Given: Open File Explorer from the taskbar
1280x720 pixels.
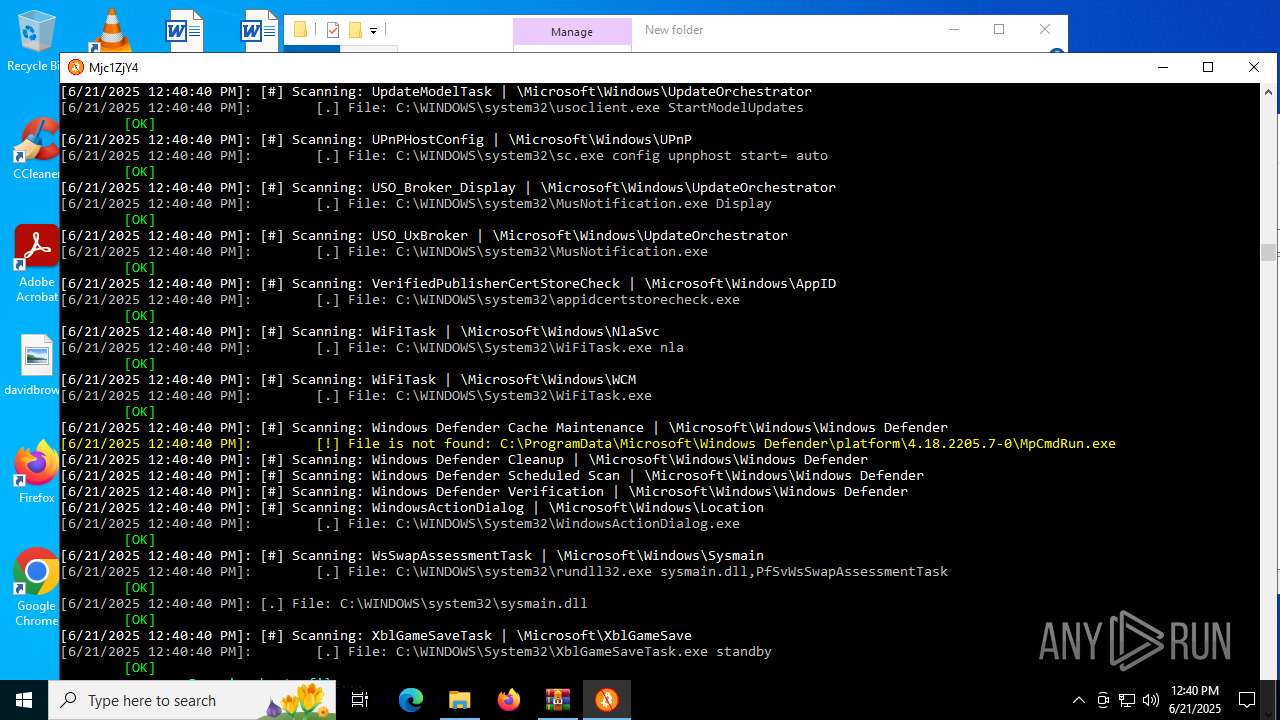Looking at the screenshot, I should tap(459, 700).
